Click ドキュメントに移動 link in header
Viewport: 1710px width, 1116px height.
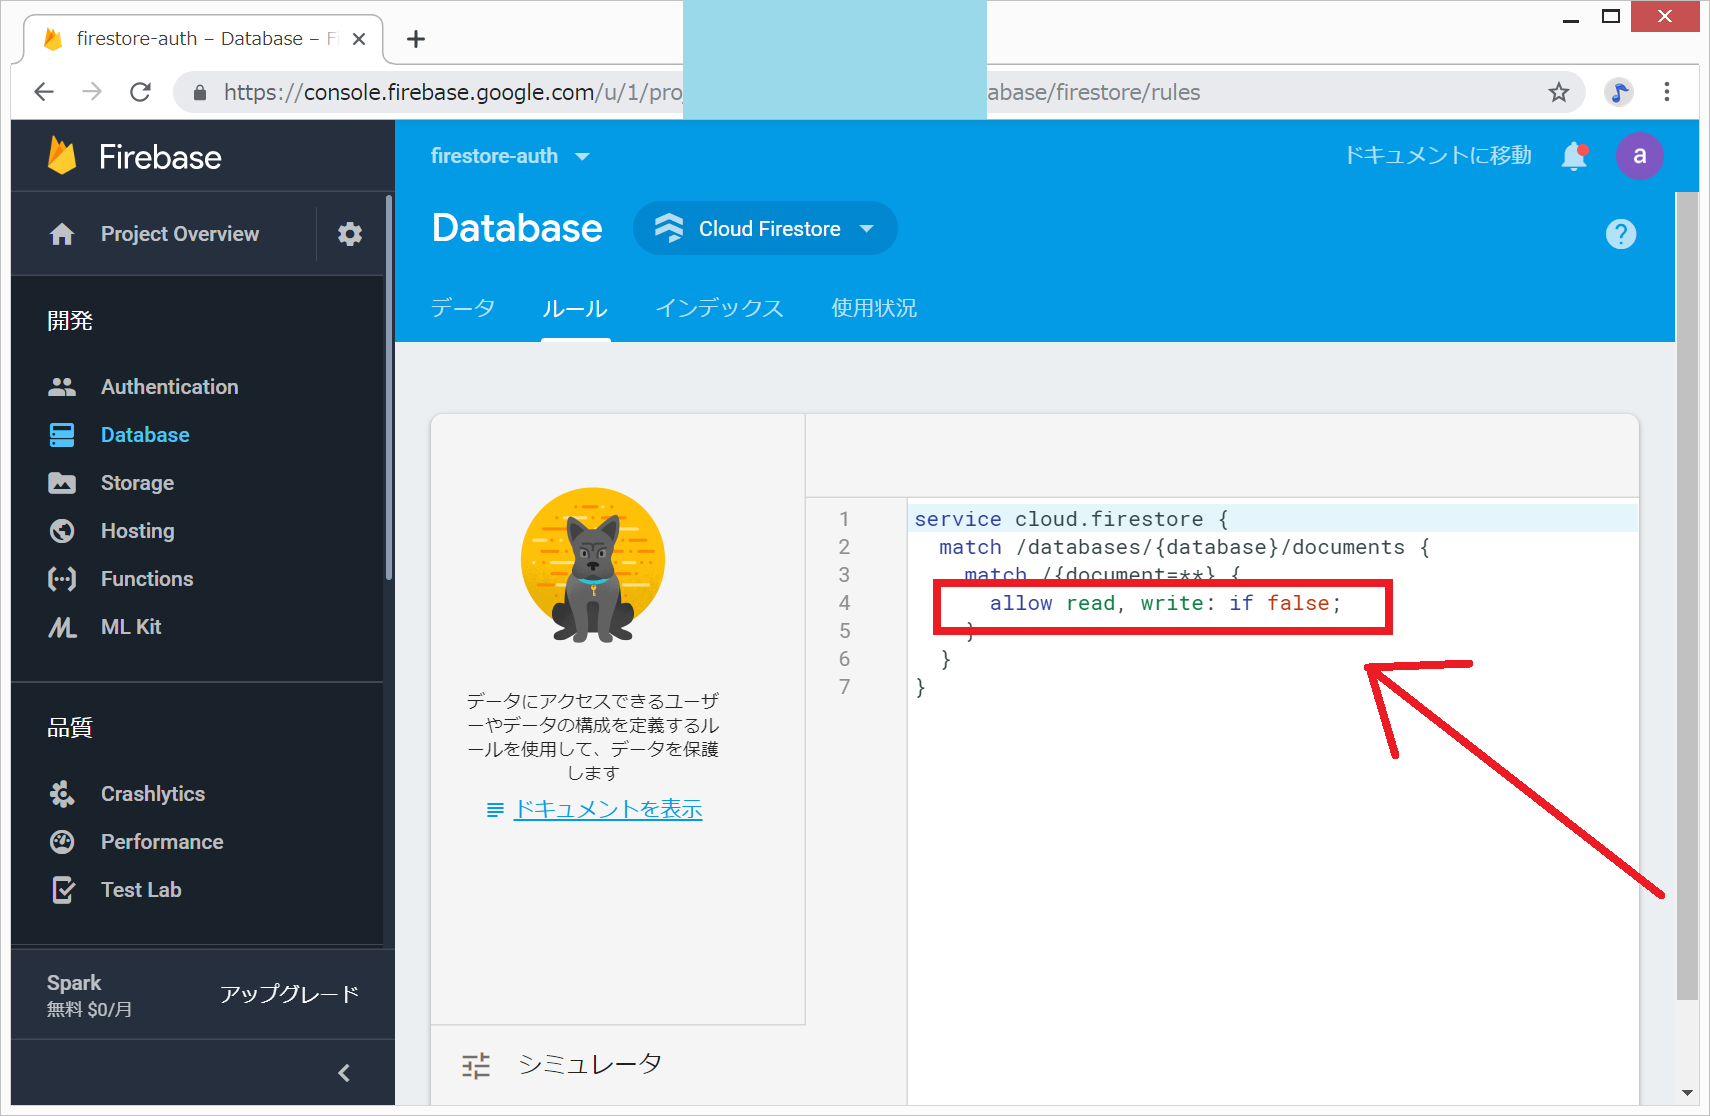(x=1437, y=156)
